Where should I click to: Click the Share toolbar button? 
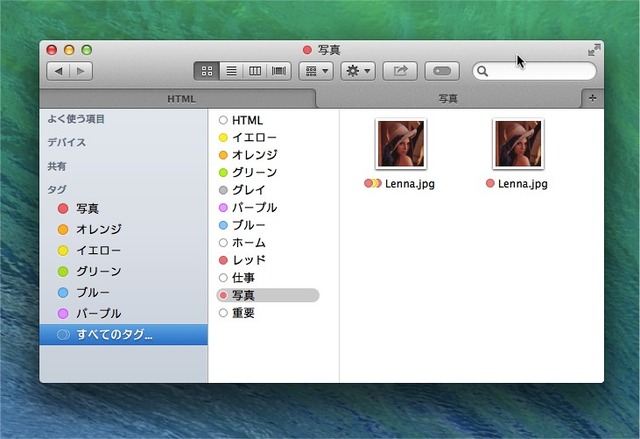(x=400, y=71)
